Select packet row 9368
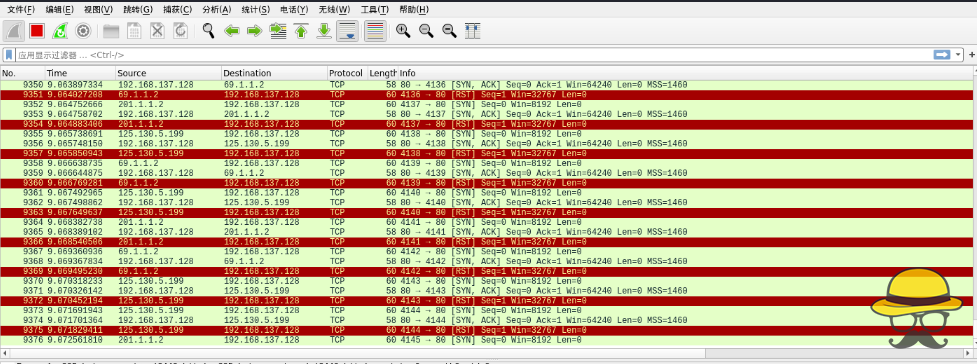The image size is (979, 364). pos(487,261)
